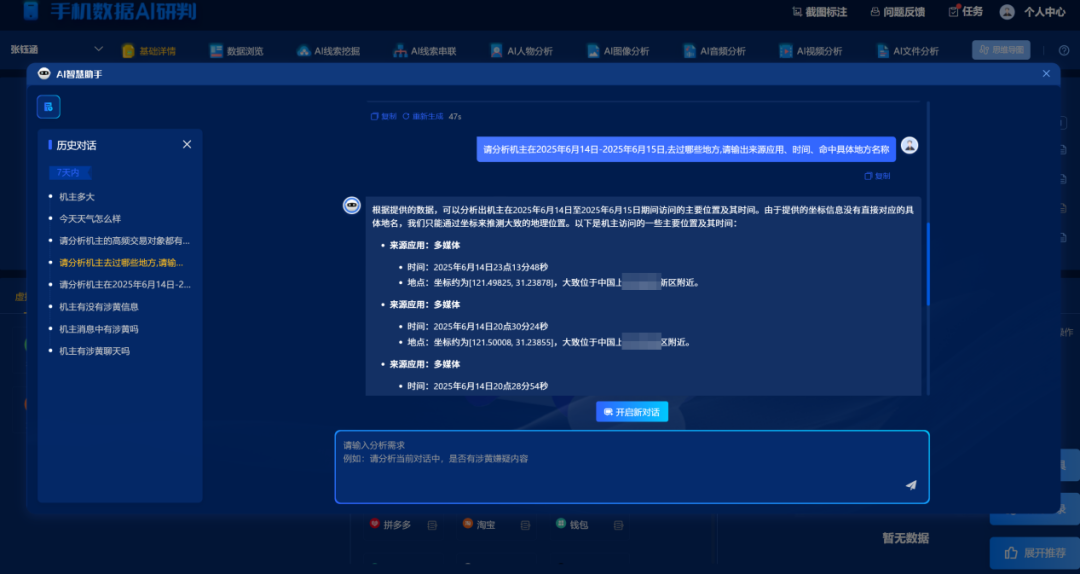Expand the 张钰涵 dropdown arrow

[x=98, y=50]
